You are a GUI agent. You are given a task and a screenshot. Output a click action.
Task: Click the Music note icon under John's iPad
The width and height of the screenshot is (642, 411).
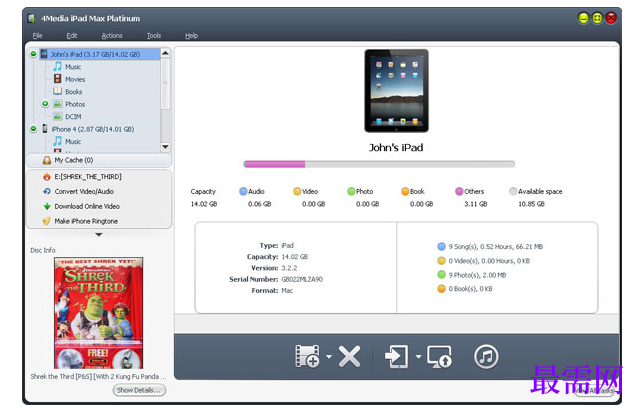coord(58,66)
